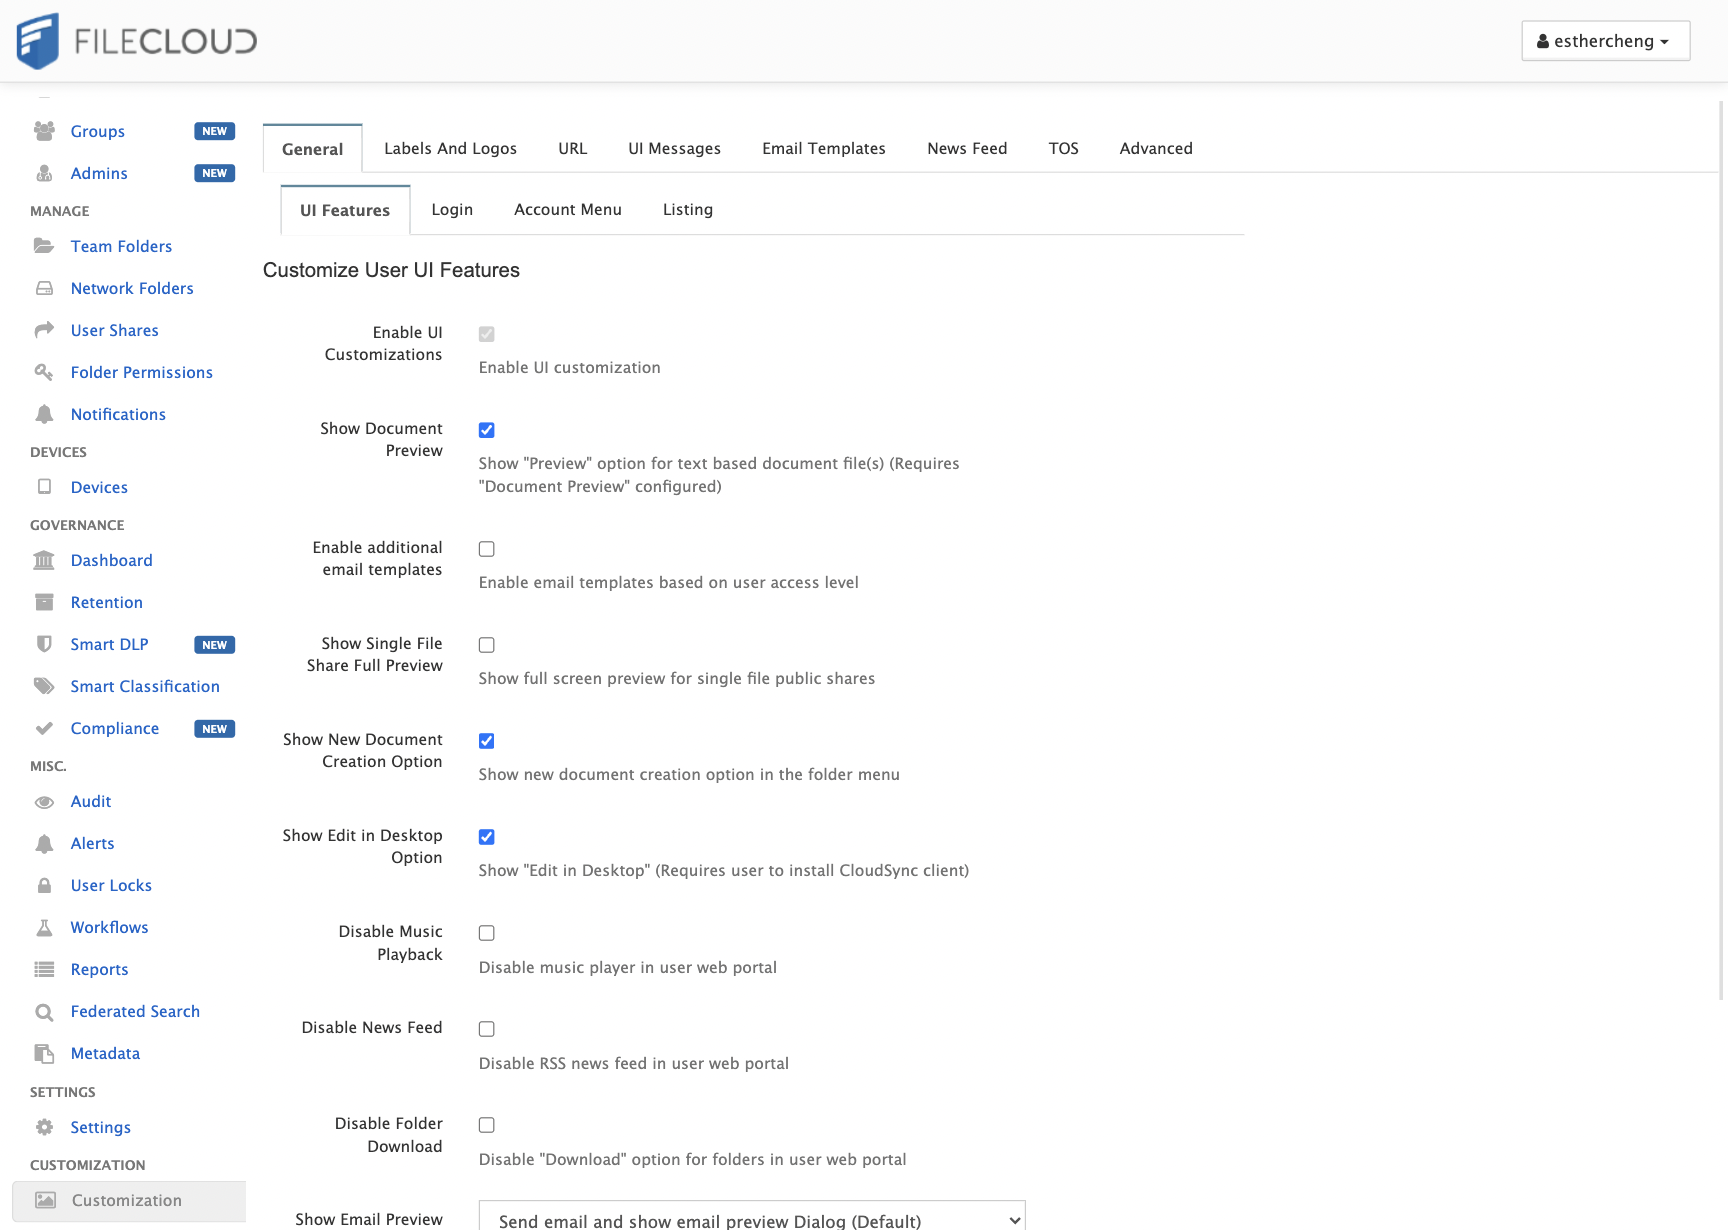Toggle the Disable News Feed checkbox
The height and width of the screenshot is (1230, 1728).
coord(487,1029)
